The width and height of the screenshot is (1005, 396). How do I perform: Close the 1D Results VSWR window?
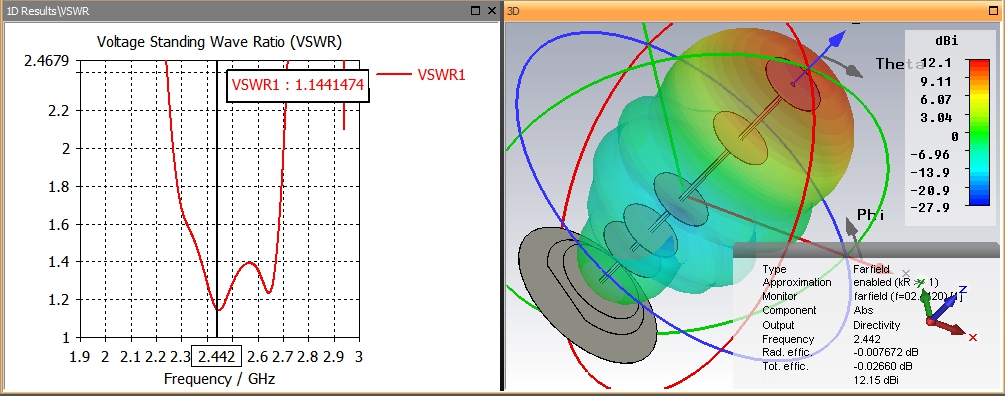coord(492,10)
